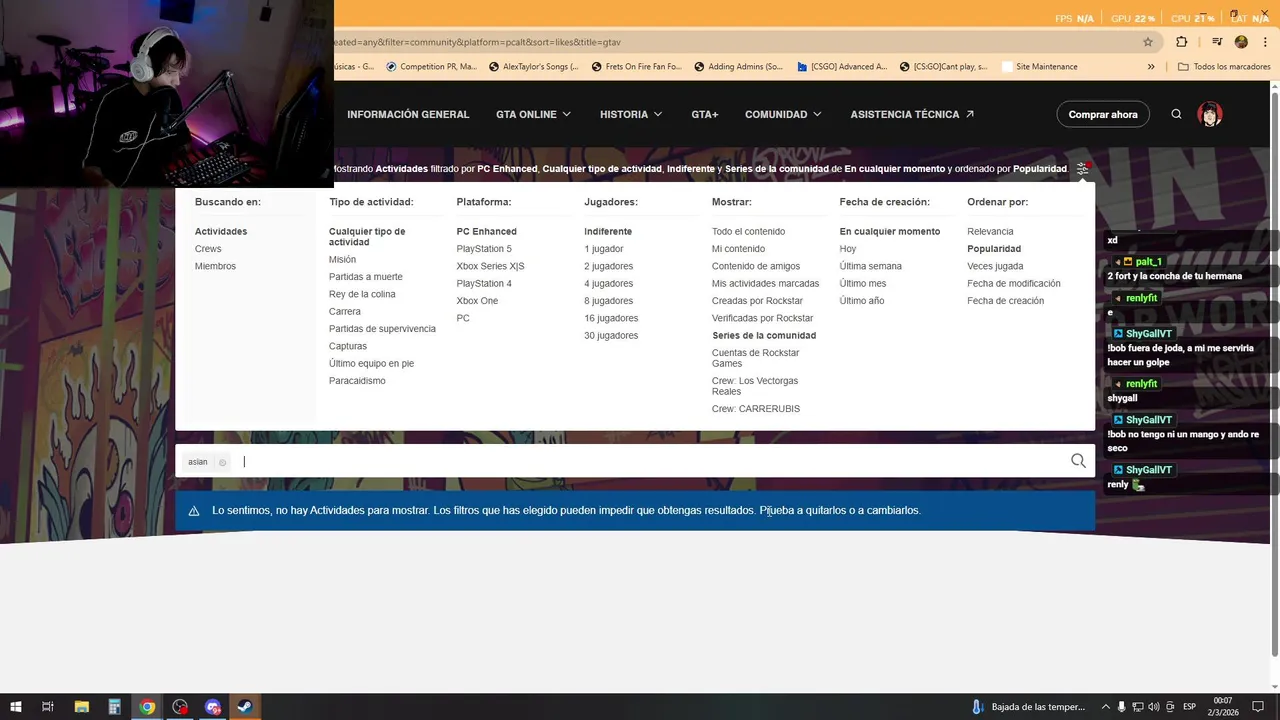Image resolution: width=1280 pixels, height=720 pixels.
Task: Select Partidas a muerte activity type
Action: (366, 277)
